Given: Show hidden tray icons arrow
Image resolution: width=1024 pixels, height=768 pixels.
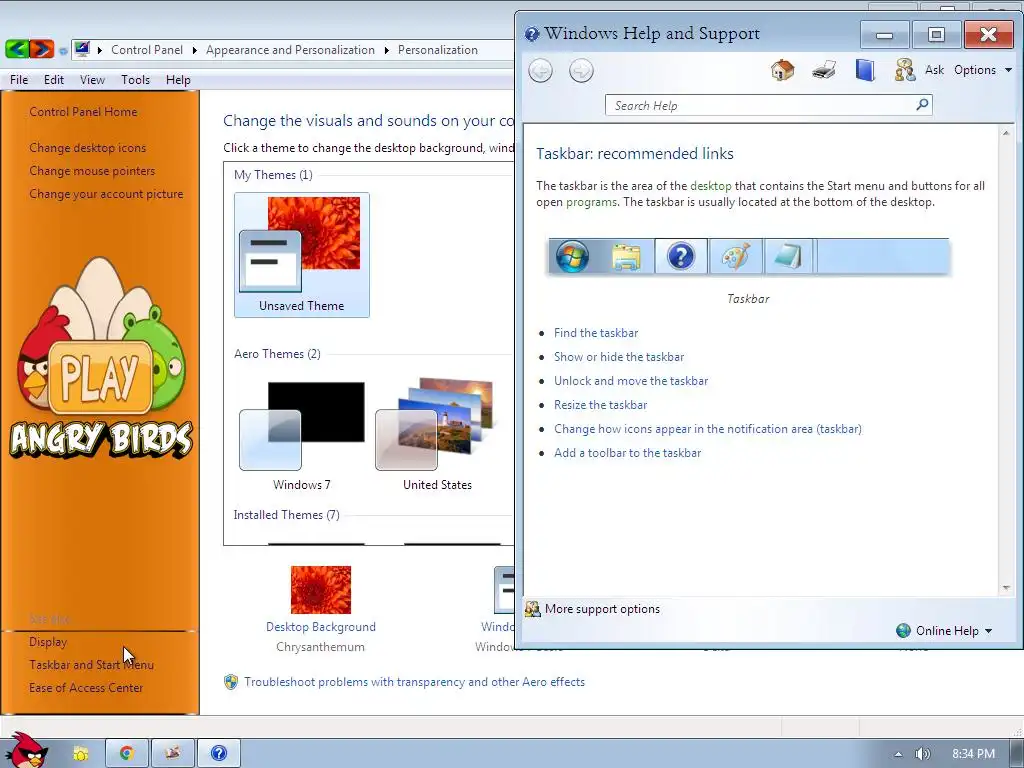Looking at the screenshot, I should tap(899, 754).
